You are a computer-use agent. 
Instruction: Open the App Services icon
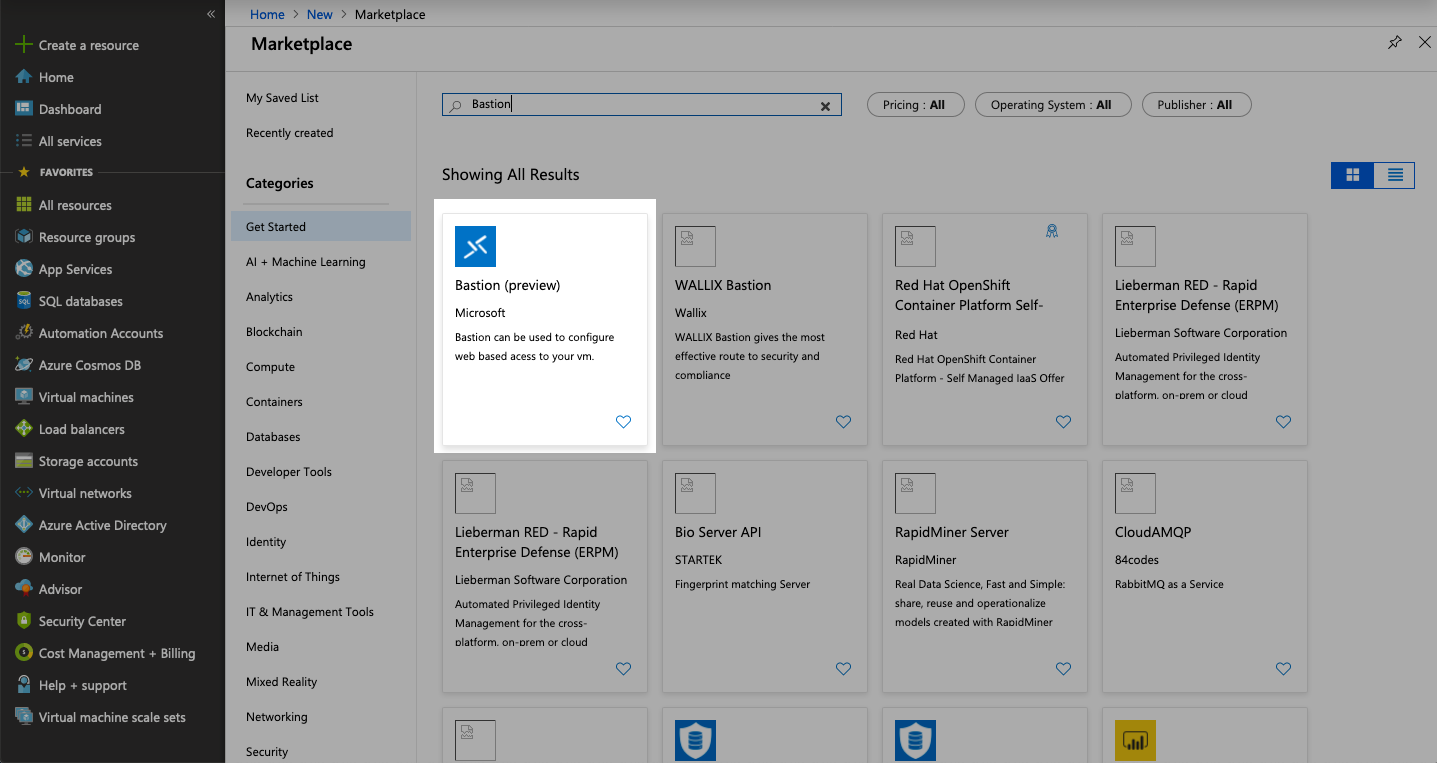(x=24, y=269)
